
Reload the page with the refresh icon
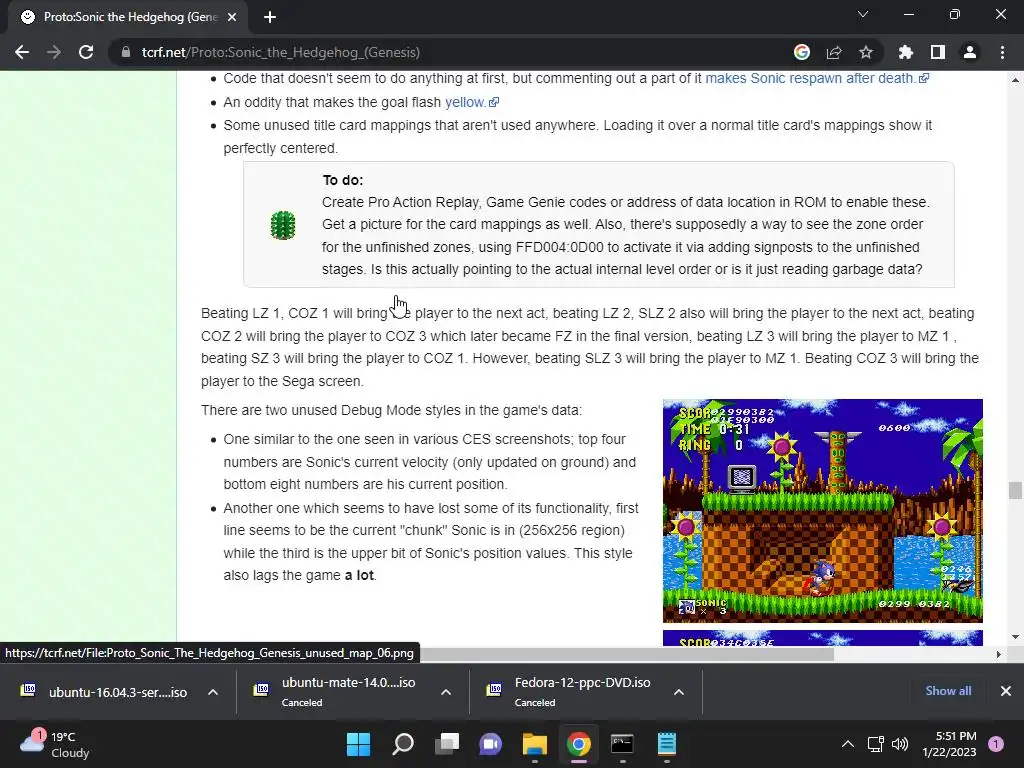click(86, 52)
